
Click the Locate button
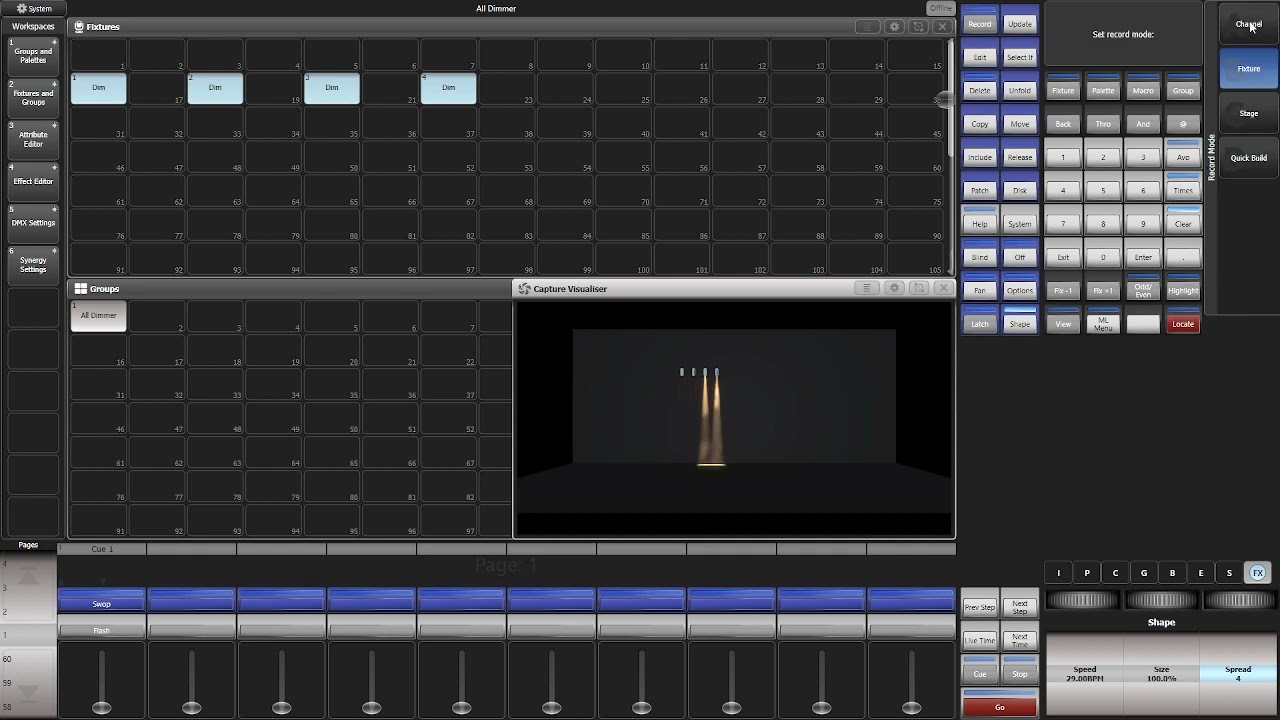(1183, 323)
